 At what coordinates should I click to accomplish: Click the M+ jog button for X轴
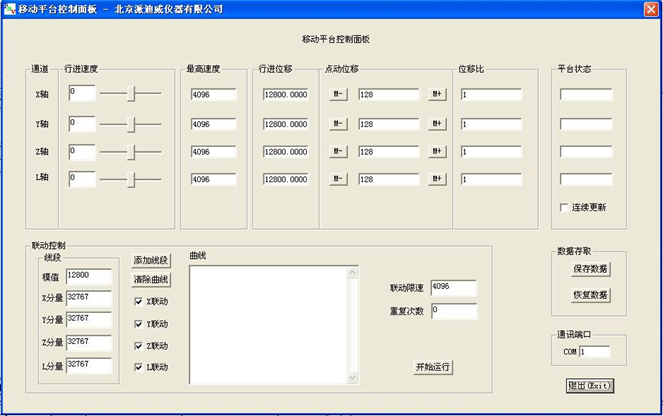(436, 95)
